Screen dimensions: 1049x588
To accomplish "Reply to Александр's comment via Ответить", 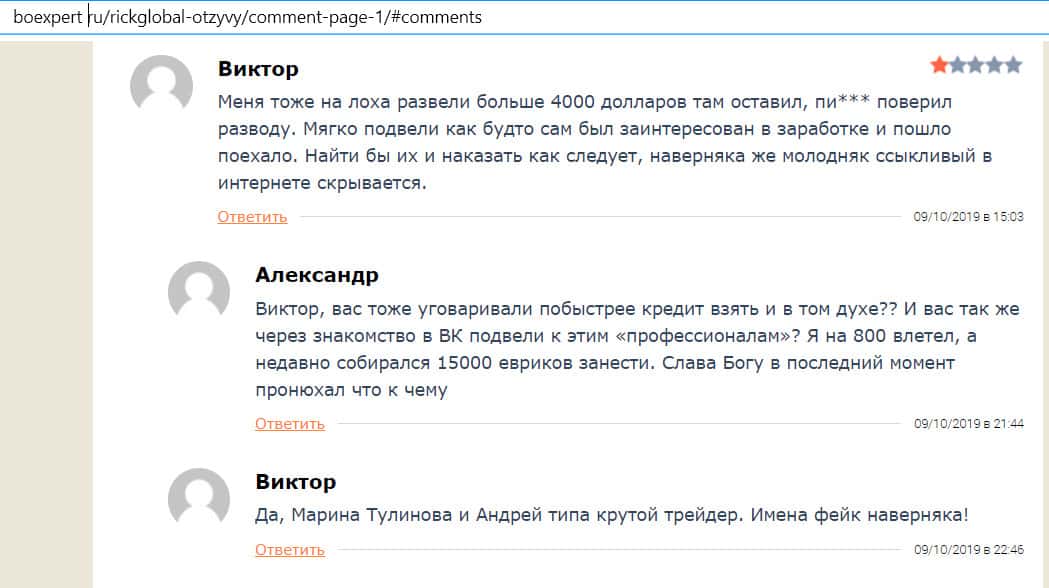I will point(290,424).
